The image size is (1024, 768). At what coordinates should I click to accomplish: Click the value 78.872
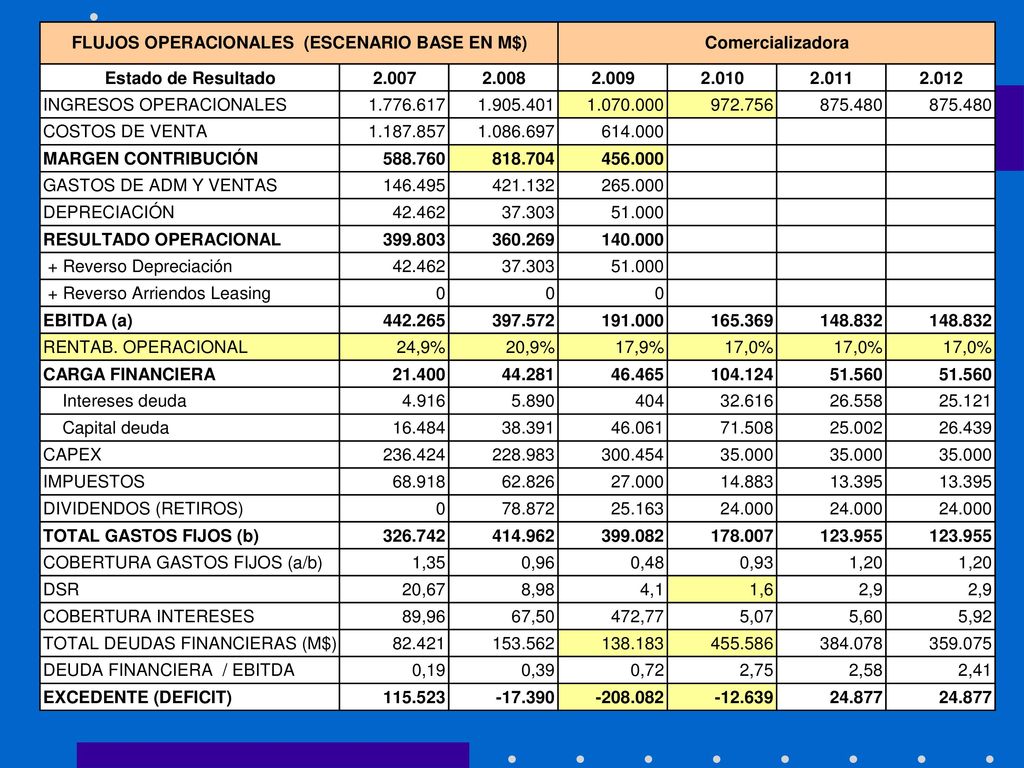click(528, 508)
